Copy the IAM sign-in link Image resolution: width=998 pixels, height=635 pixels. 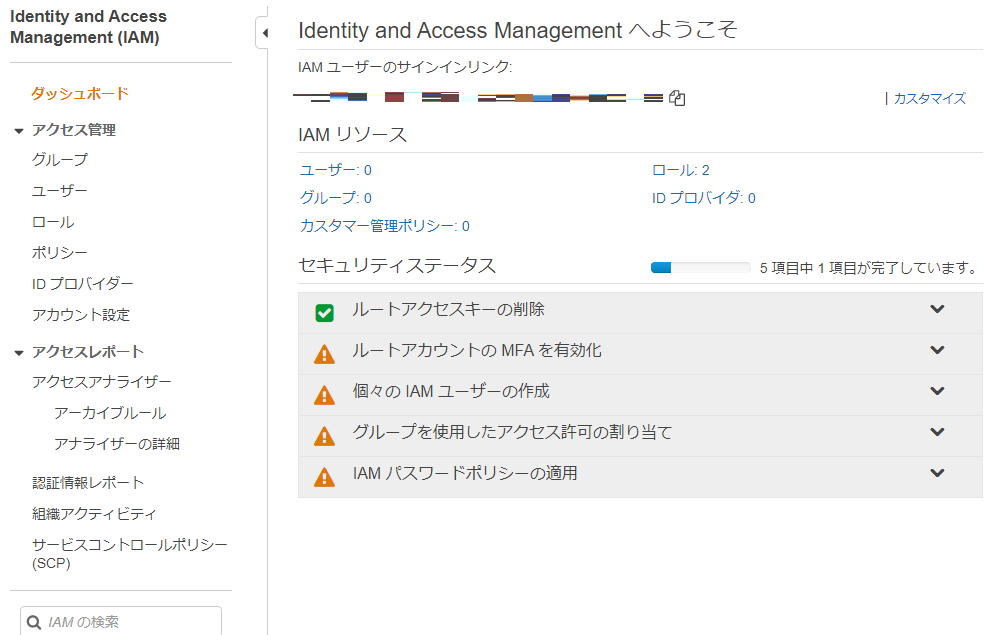[x=677, y=98]
